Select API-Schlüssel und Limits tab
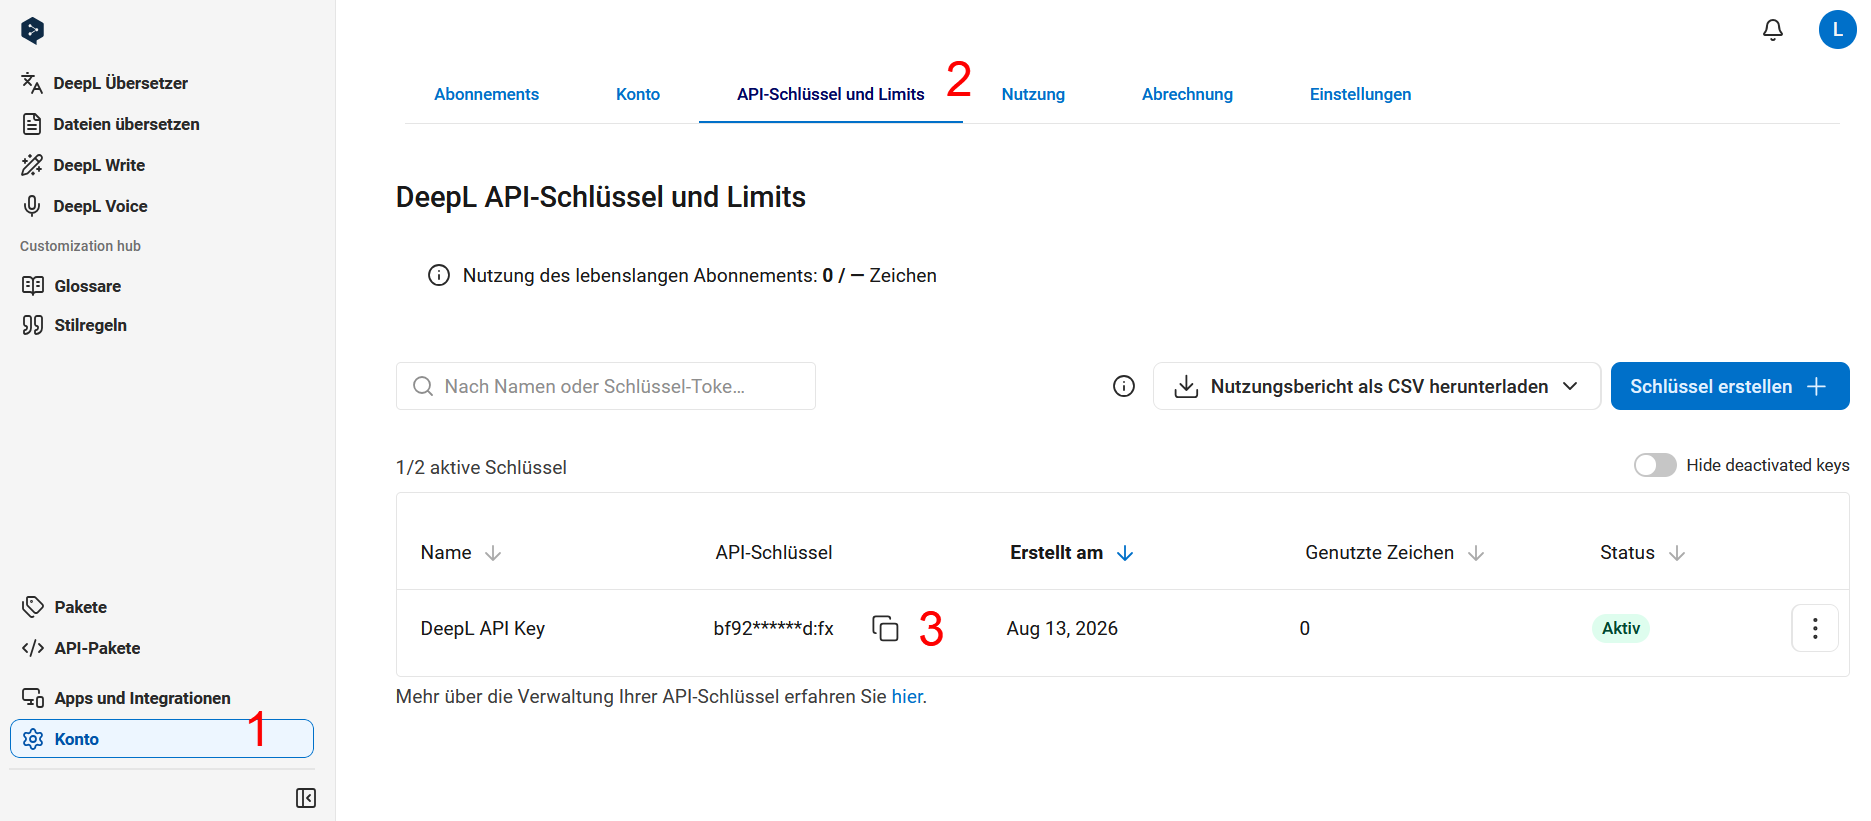The width and height of the screenshot is (1871, 821). (x=830, y=94)
